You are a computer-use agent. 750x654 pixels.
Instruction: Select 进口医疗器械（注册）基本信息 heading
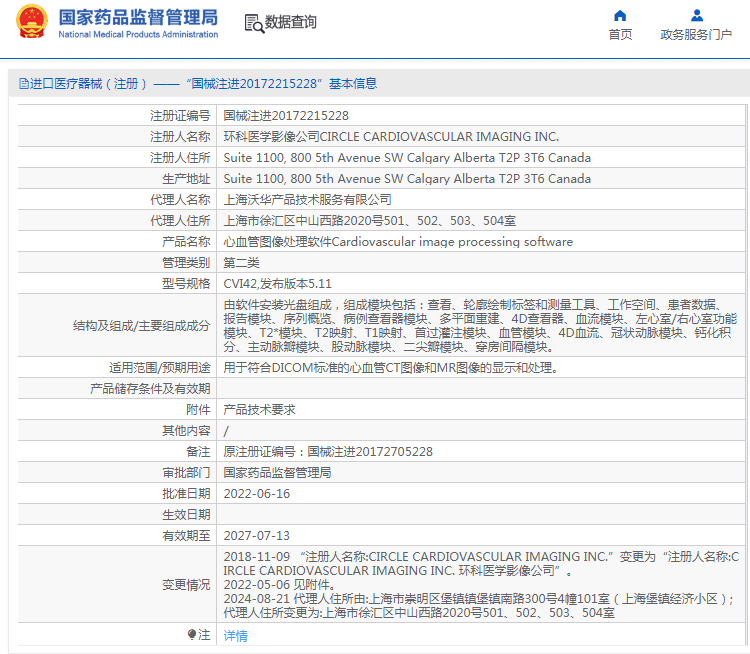point(198,84)
